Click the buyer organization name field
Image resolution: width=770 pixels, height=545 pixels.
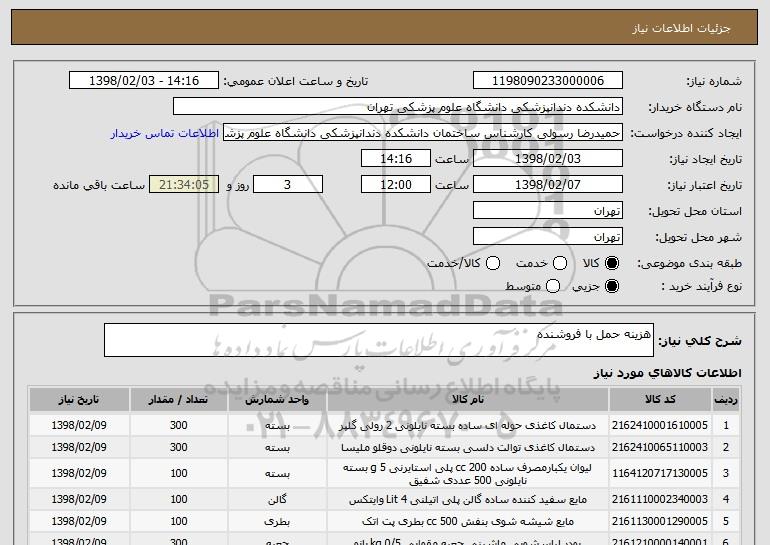coord(398,107)
